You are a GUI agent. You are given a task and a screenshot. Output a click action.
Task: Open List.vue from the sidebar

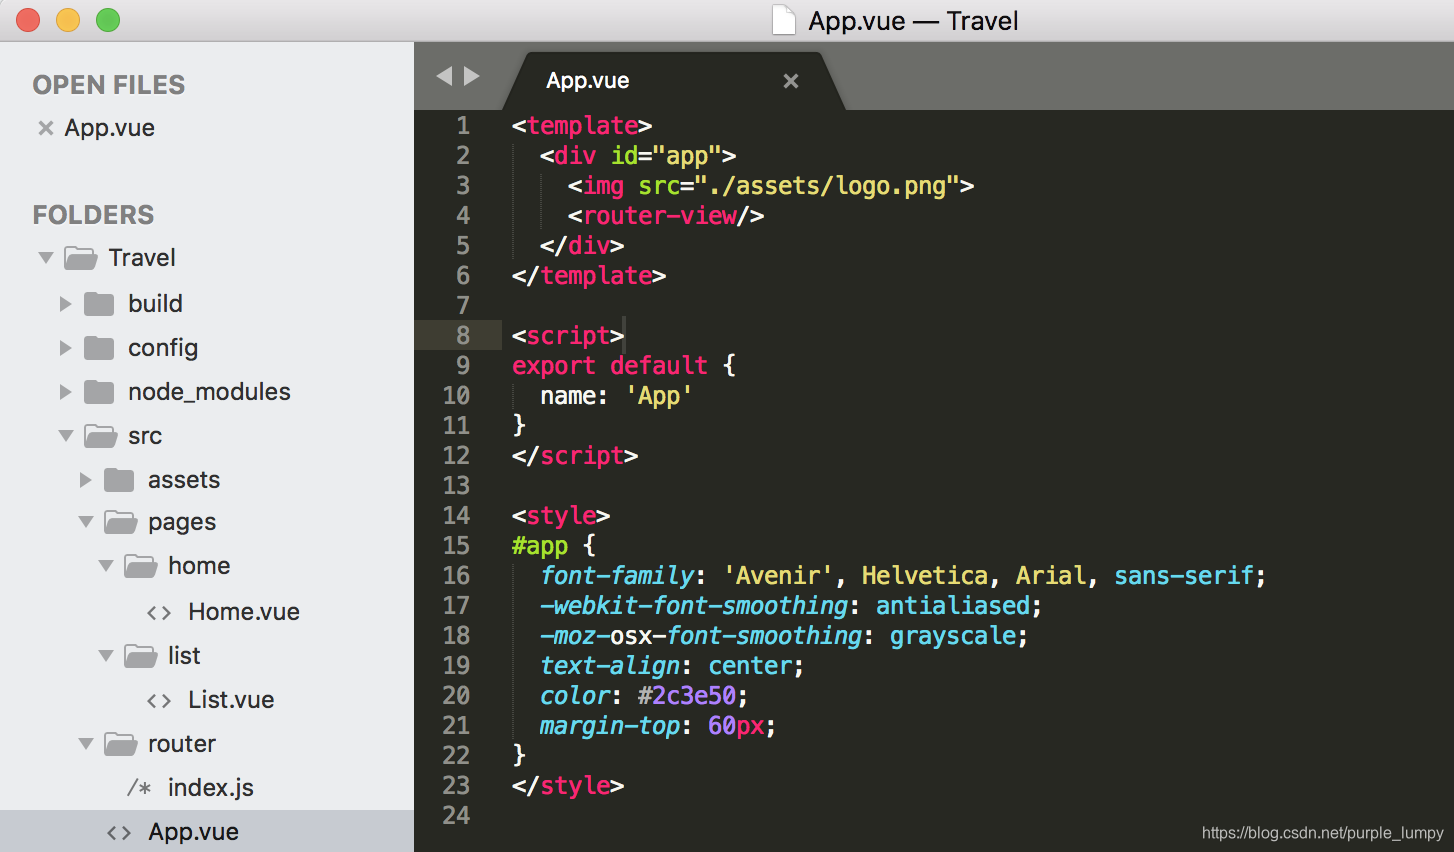(x=231, y=700)
